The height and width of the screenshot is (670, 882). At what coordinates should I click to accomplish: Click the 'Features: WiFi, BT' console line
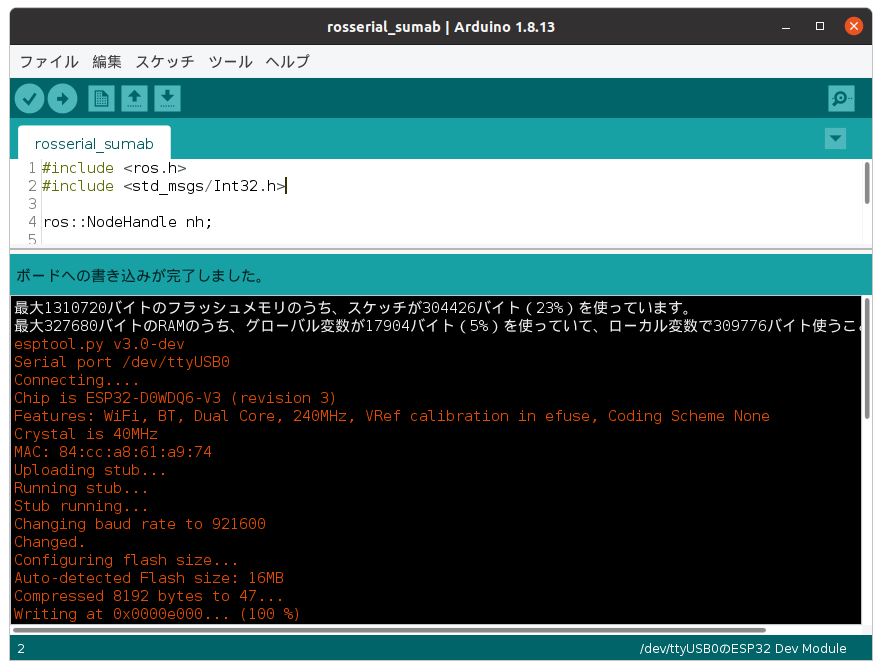click(x=392, y=416)
